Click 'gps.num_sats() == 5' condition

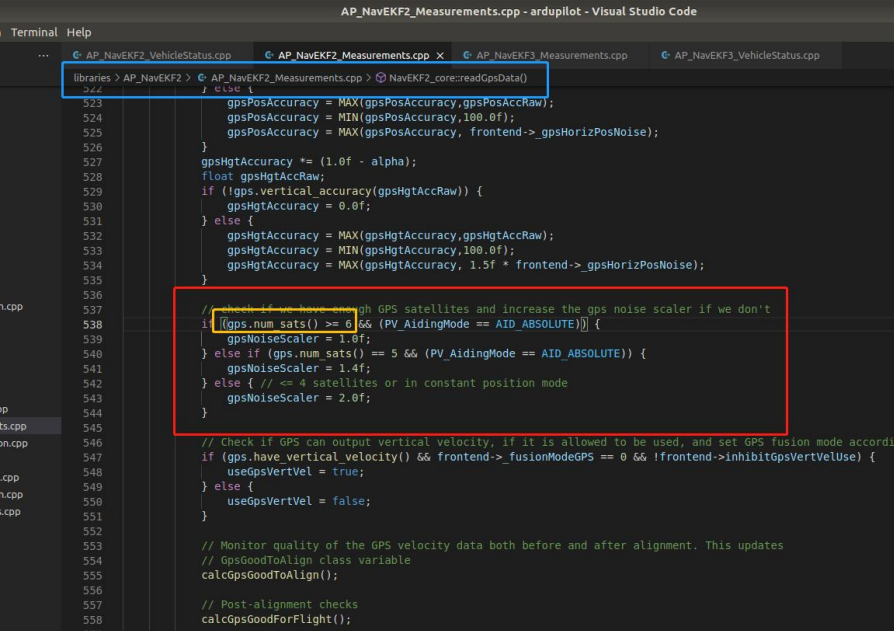point(335,354)
